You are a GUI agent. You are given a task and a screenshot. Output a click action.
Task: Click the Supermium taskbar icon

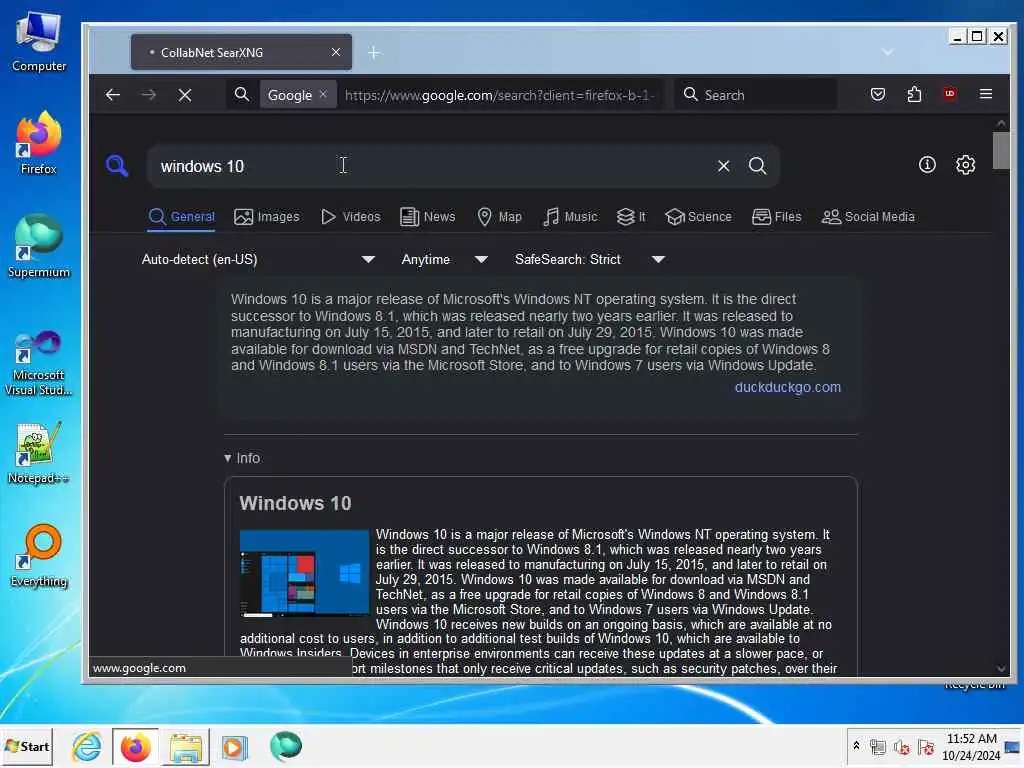pyautogui.click(x=285, y=746)
